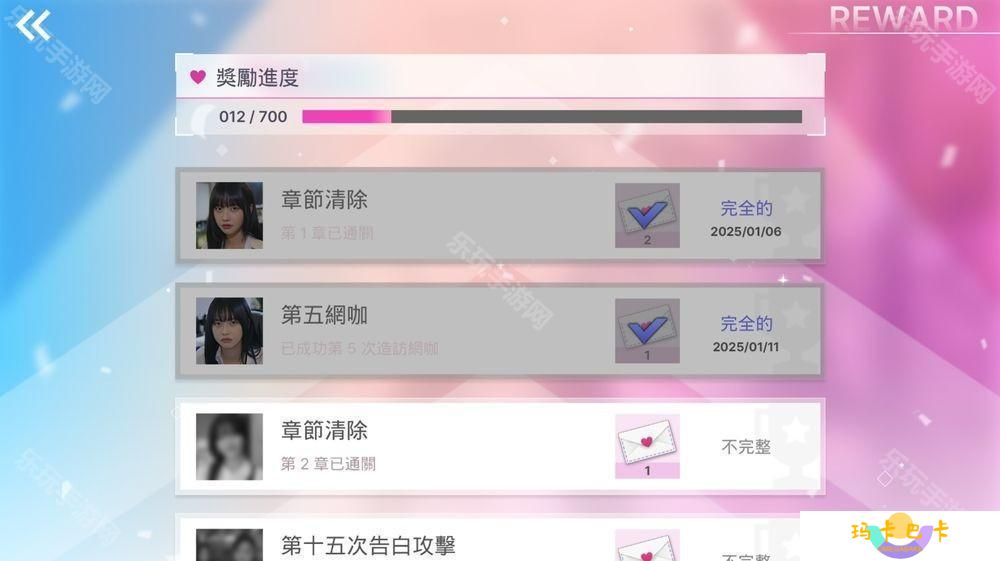Open the 第十五次告白攻擊 reward entry
The height and width of the screenshot is (561, 1000).
(500, 538)
